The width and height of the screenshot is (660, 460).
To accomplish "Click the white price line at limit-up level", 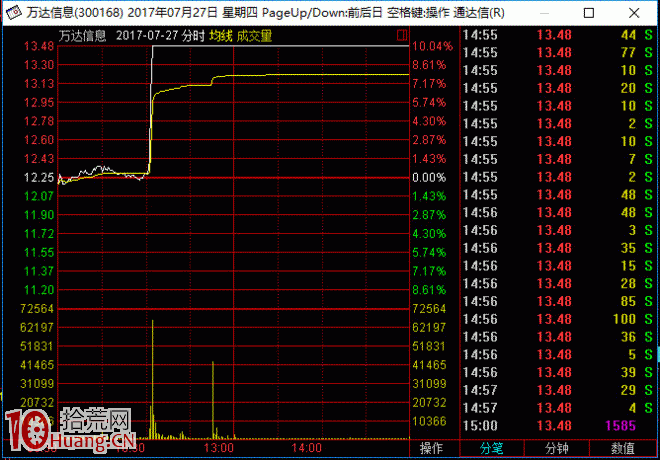I will tap(280, 46).
